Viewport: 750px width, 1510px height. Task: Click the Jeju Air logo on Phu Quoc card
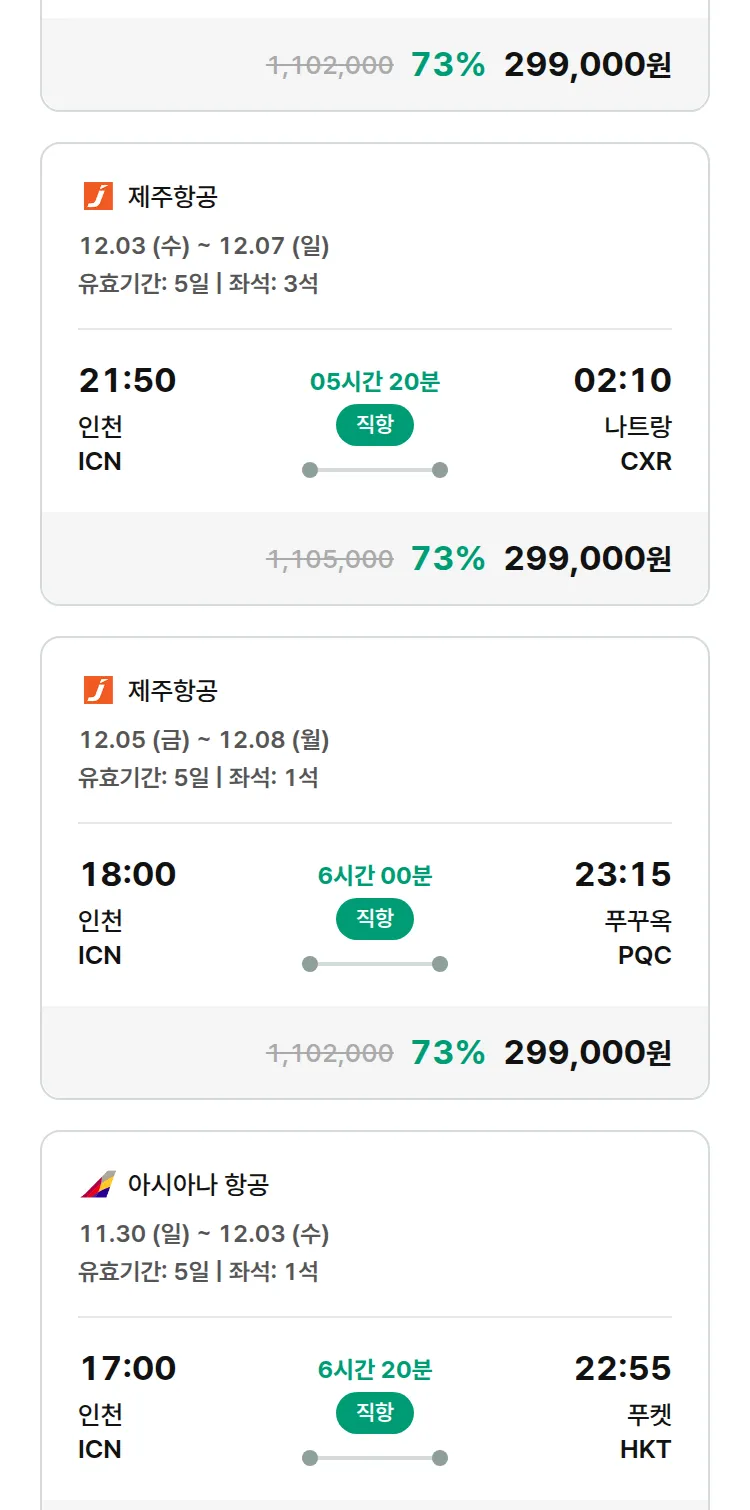tap(98, 690)
